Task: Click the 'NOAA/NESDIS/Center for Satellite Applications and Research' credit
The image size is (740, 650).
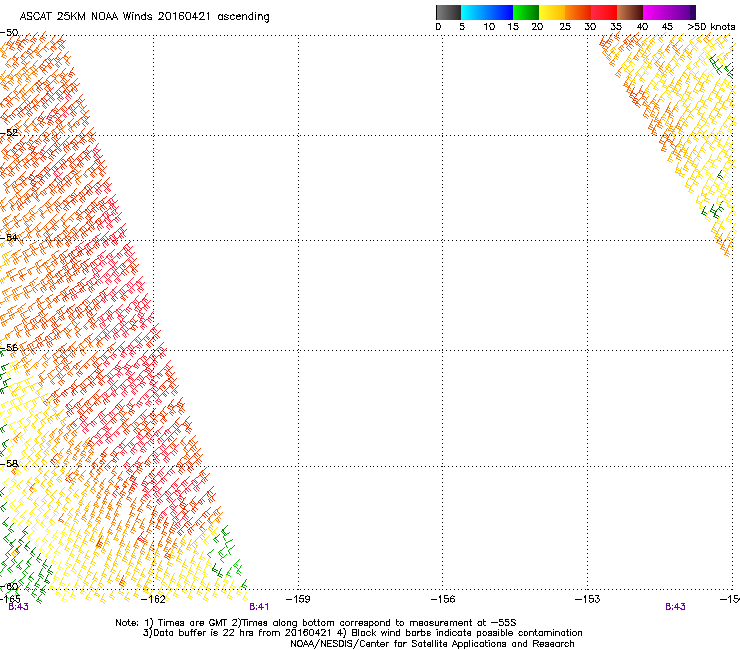Action: pyautogui.click(x=432, y=644)
